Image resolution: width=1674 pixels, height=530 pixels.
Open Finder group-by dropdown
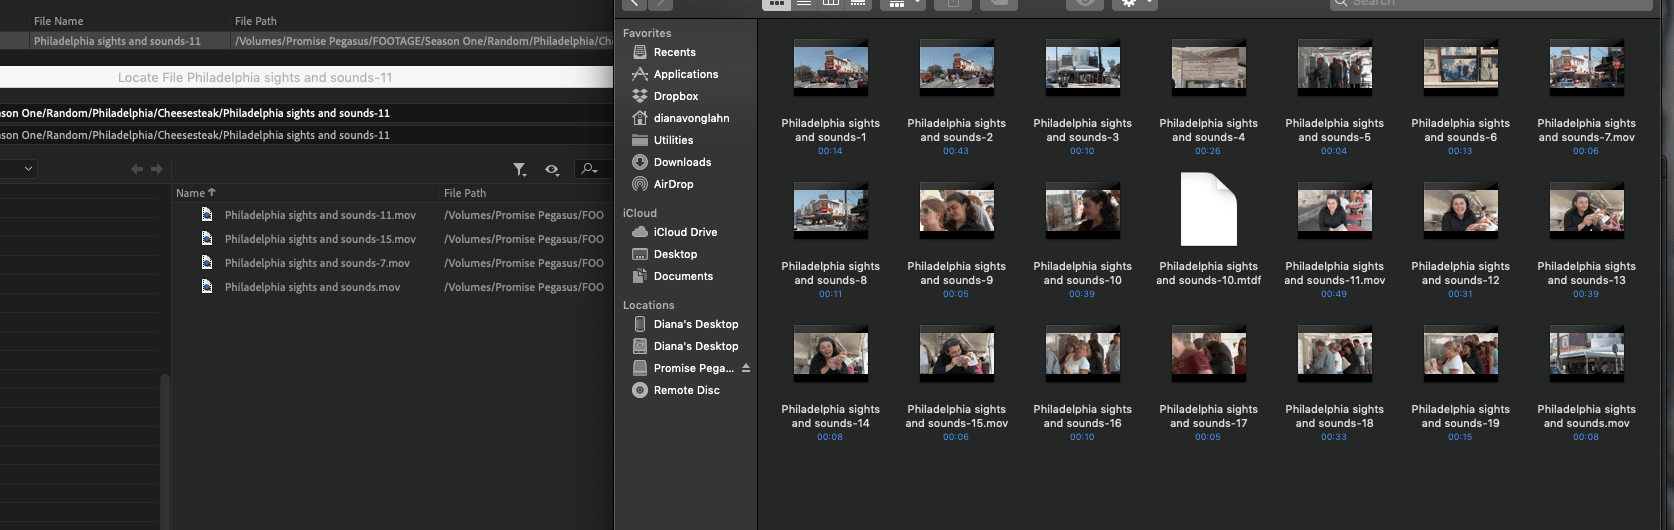(x=902, y=4)
